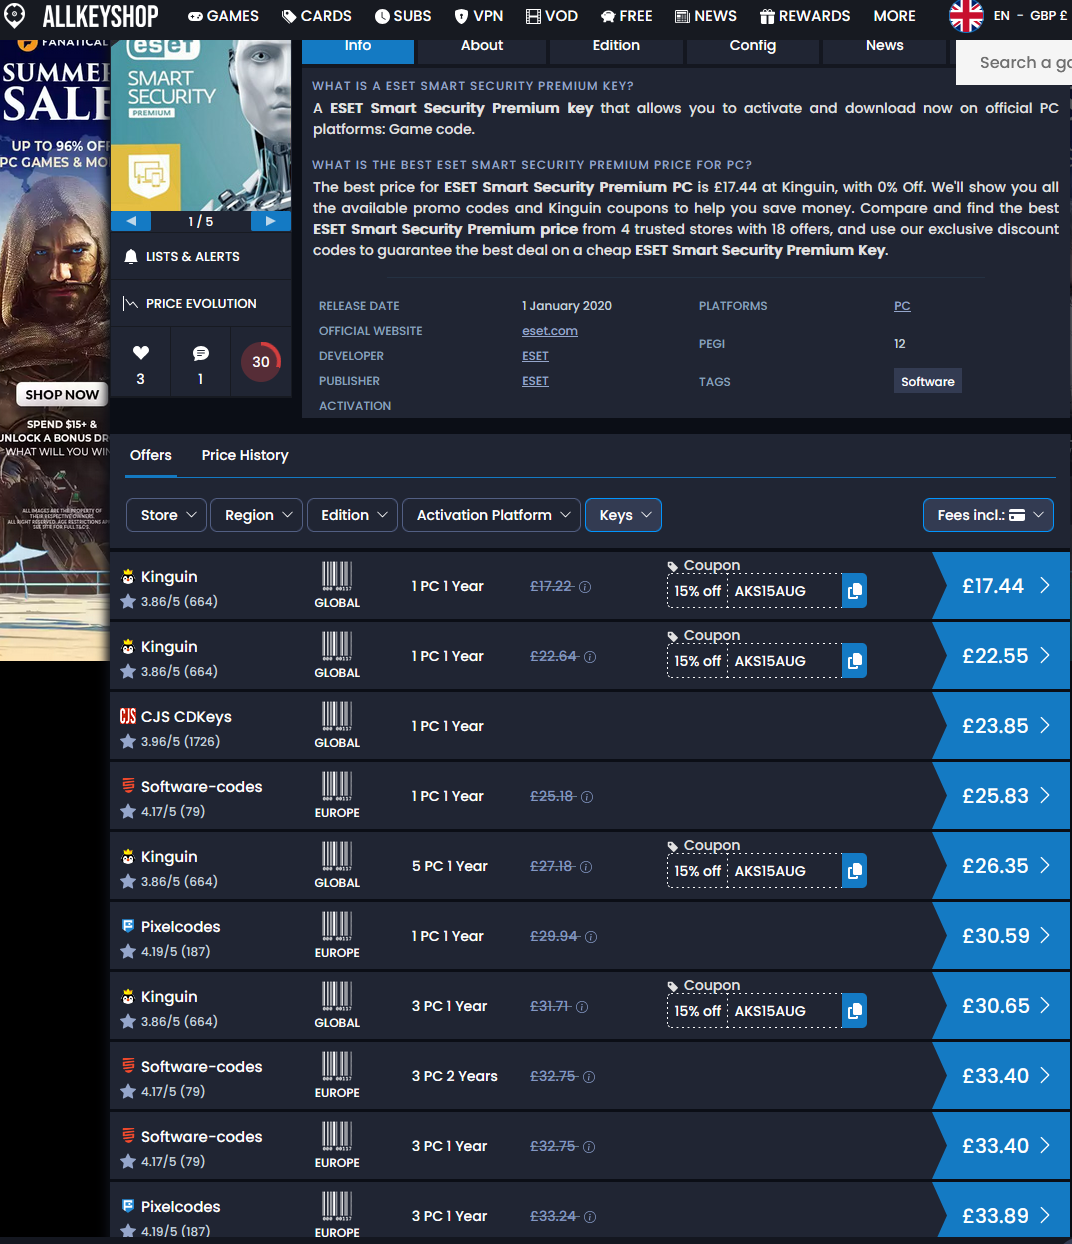Click Shop Now on Fanatical ad
This screenshot has width=1072, height=1244.
62,395
